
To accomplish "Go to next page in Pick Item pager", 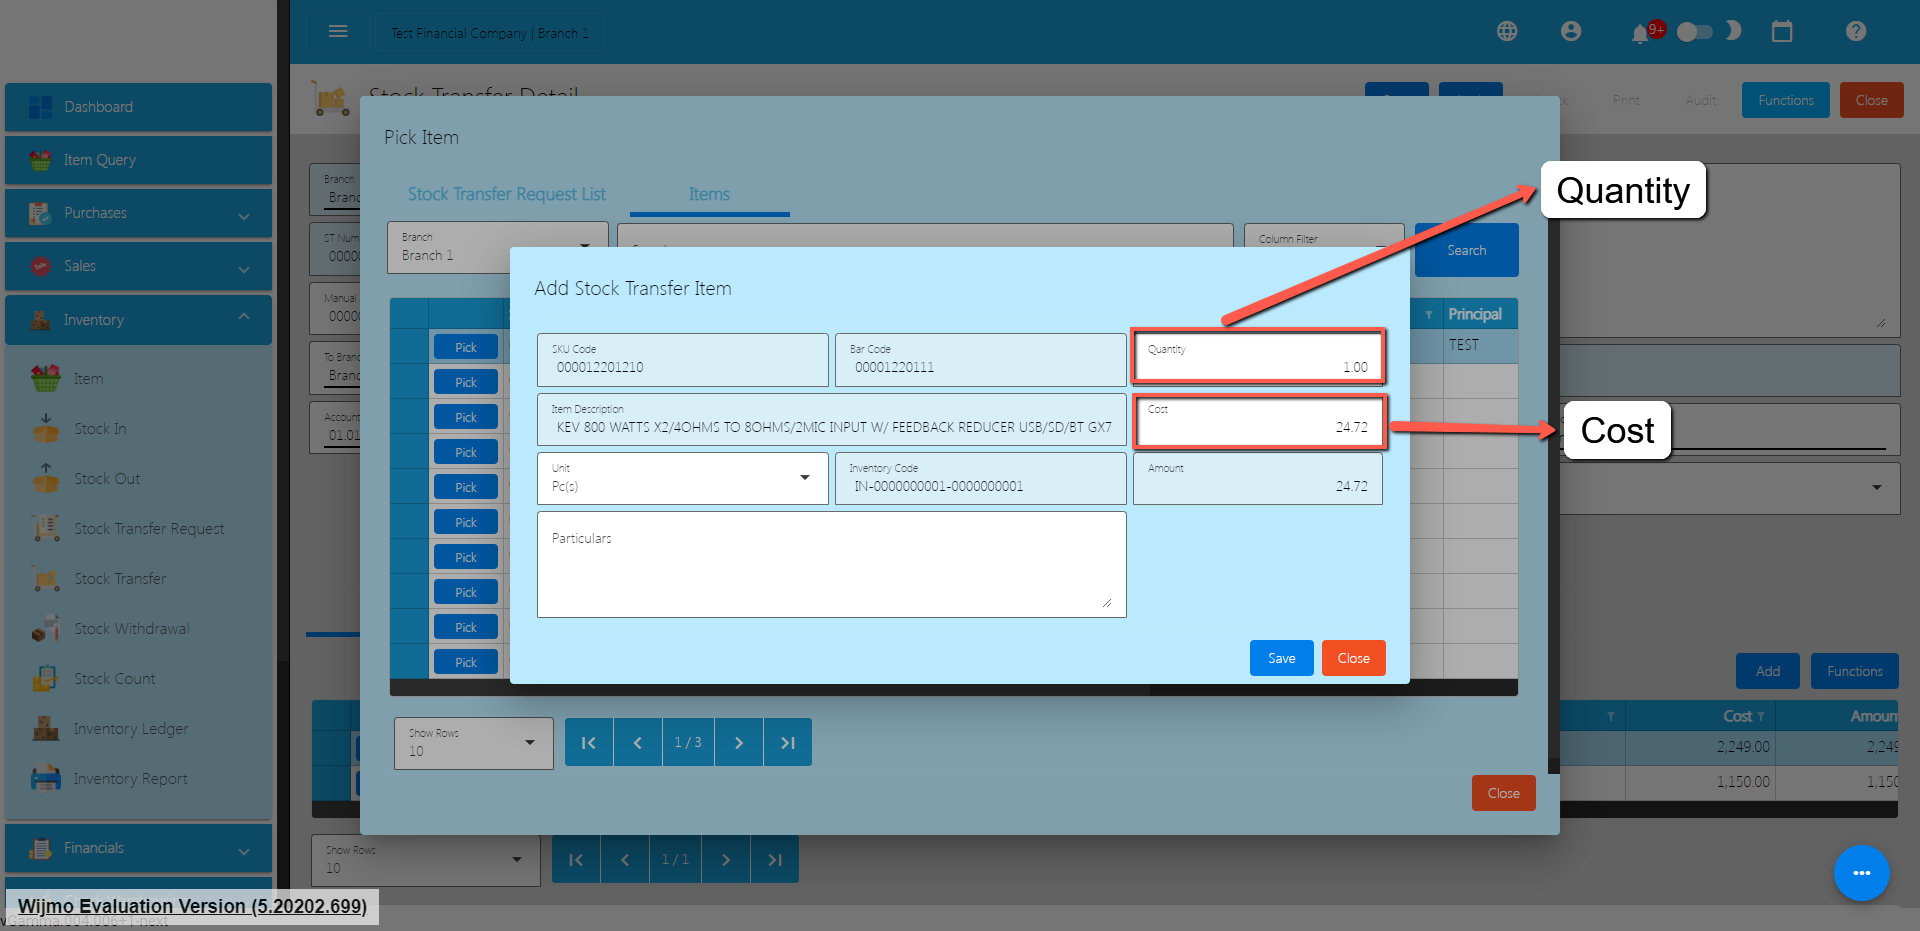I will [739, 742].
